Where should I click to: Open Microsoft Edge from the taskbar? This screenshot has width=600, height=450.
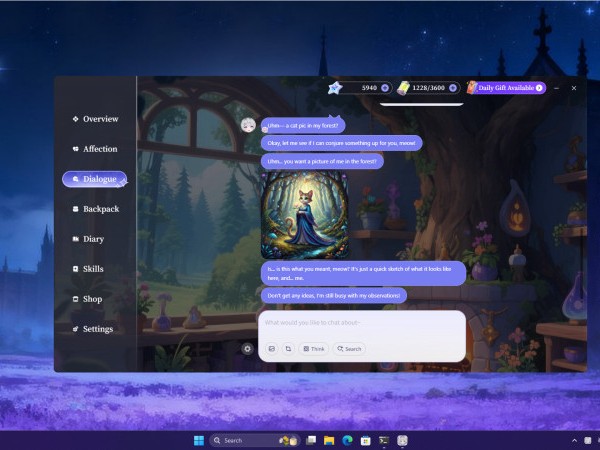(347, 440)
